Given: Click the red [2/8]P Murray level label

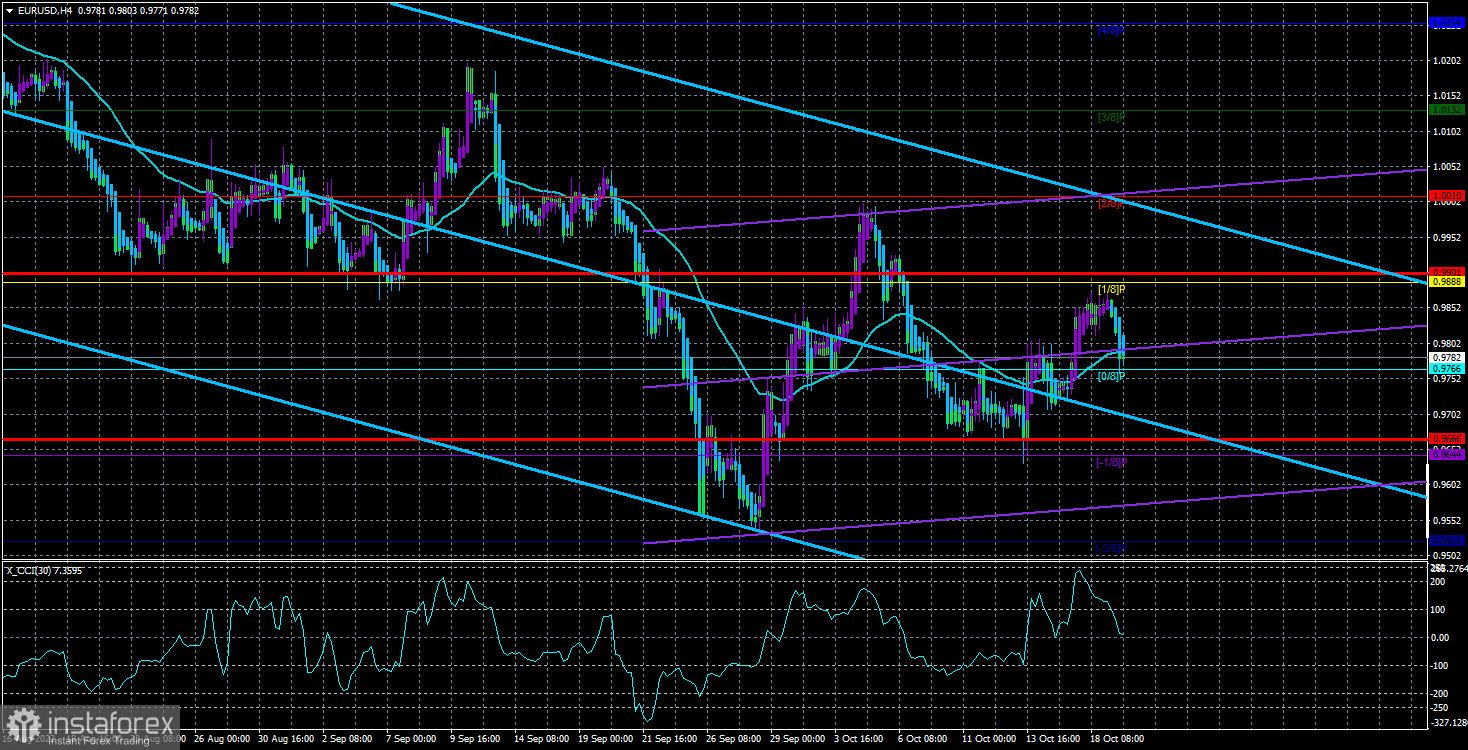Looking at the screenshot, I should click(x=1112, y=204).
